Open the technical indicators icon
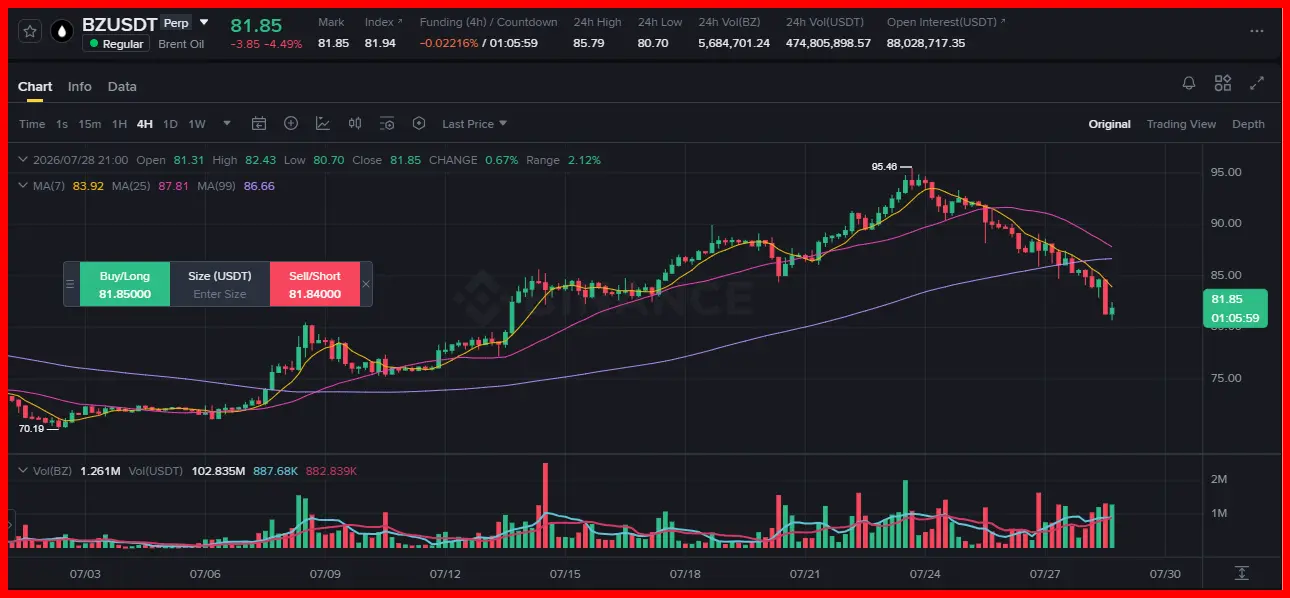This screenshot has height=598, width=1290. coord(323,124)
